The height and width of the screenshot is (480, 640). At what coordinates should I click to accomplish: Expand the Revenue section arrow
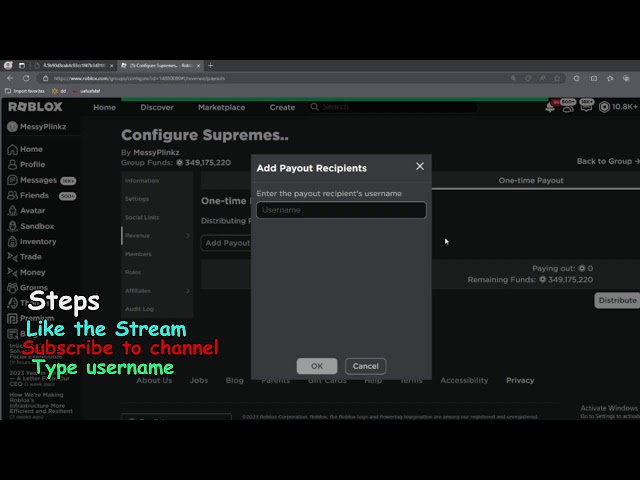tap(188, 236)
